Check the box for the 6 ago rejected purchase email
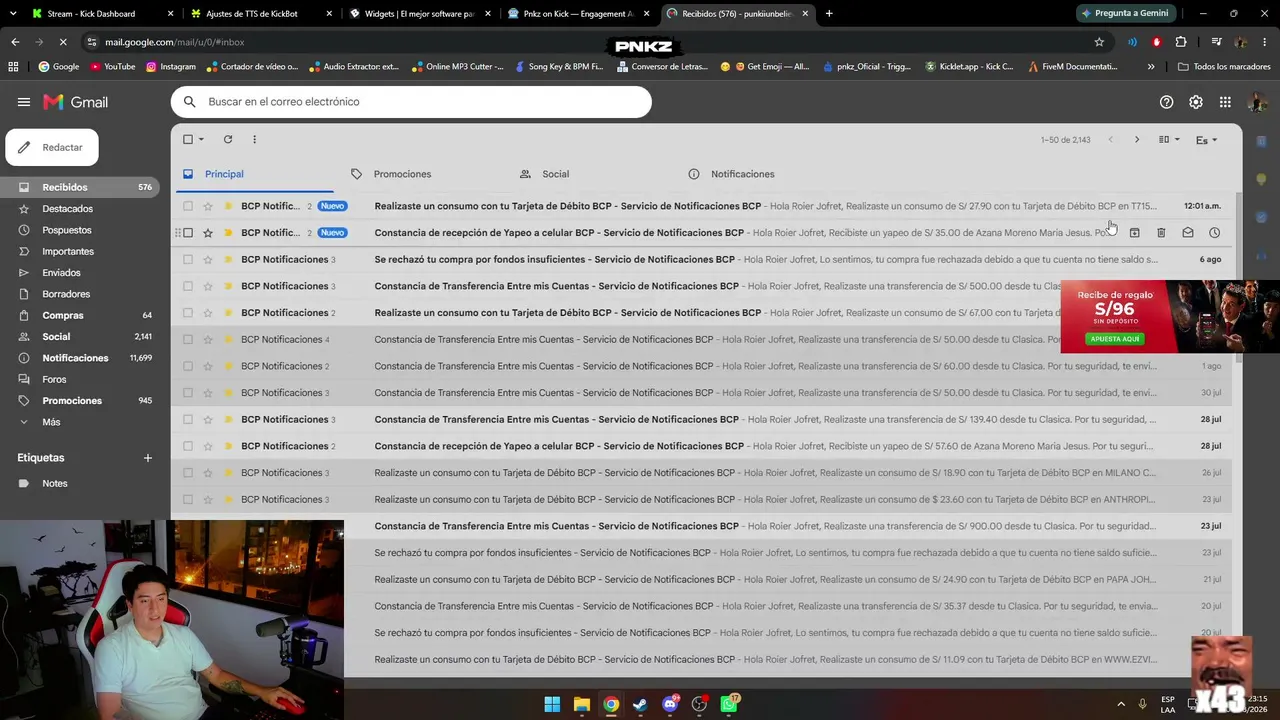Image resolution: width=1280 pixels, height=720 pixels. (x=188, y=260)
